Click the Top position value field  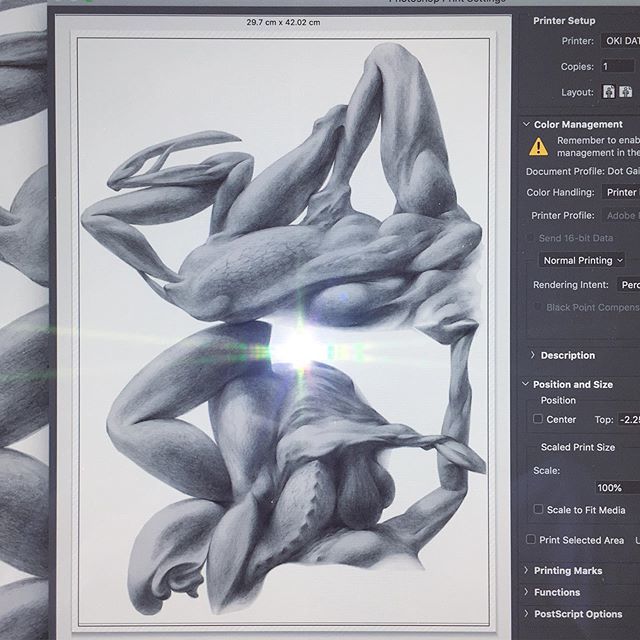[x=629, y=419]
